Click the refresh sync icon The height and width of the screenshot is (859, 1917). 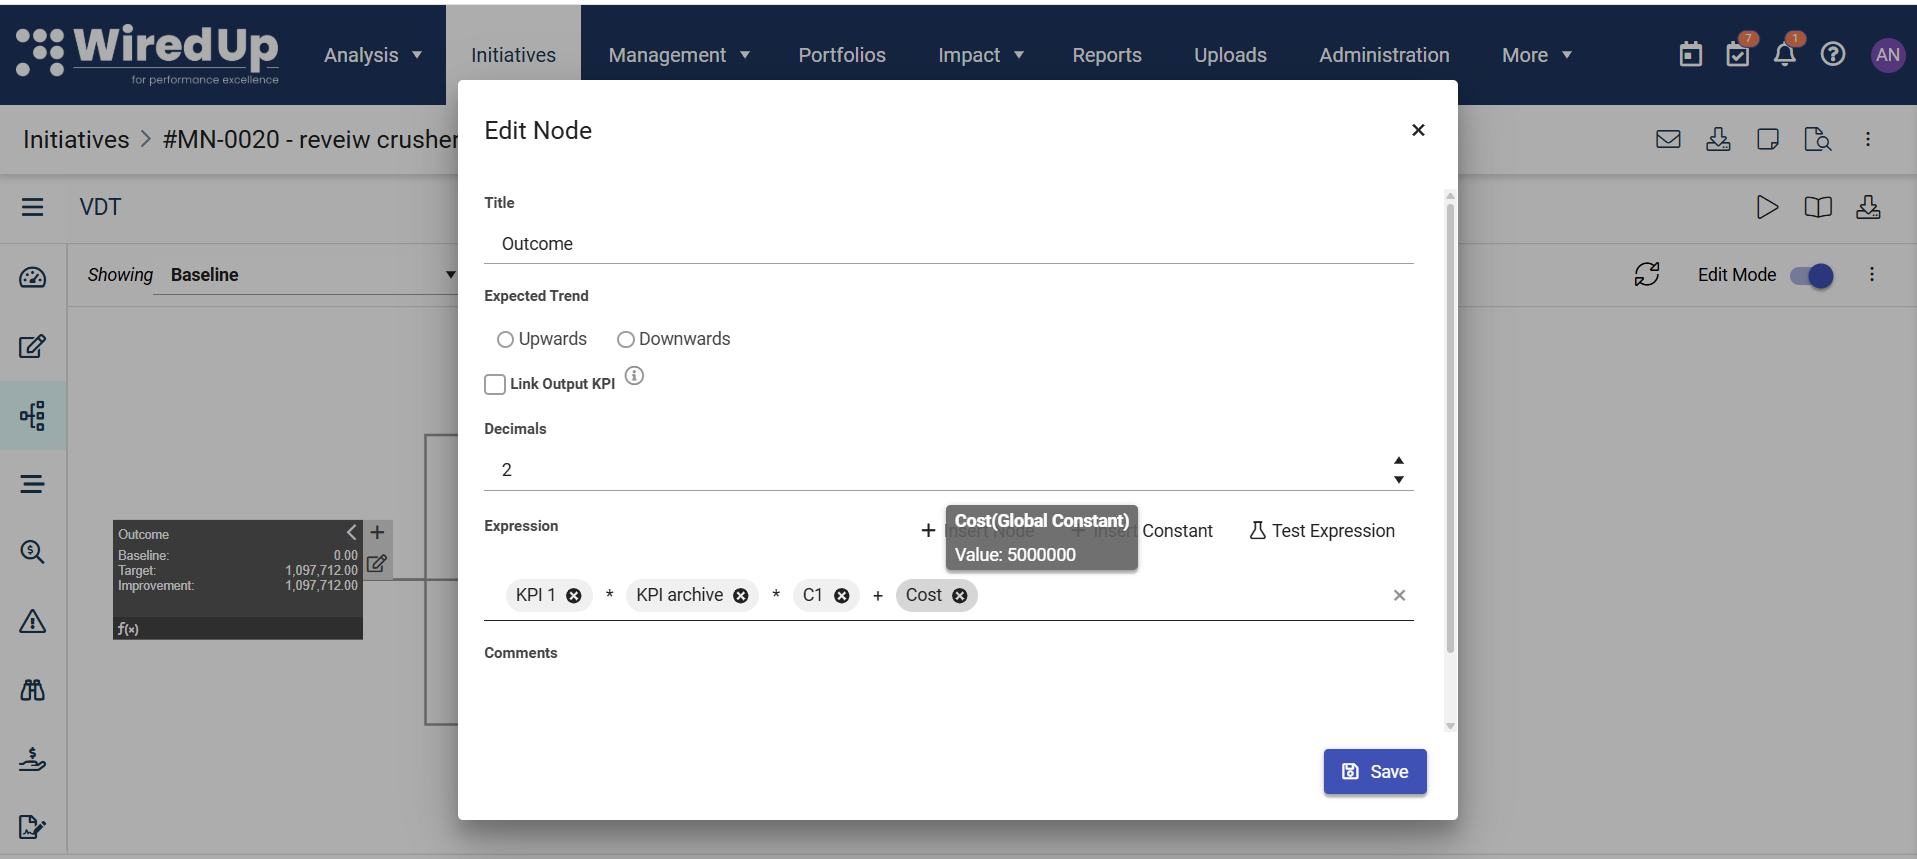(1647, 274)
